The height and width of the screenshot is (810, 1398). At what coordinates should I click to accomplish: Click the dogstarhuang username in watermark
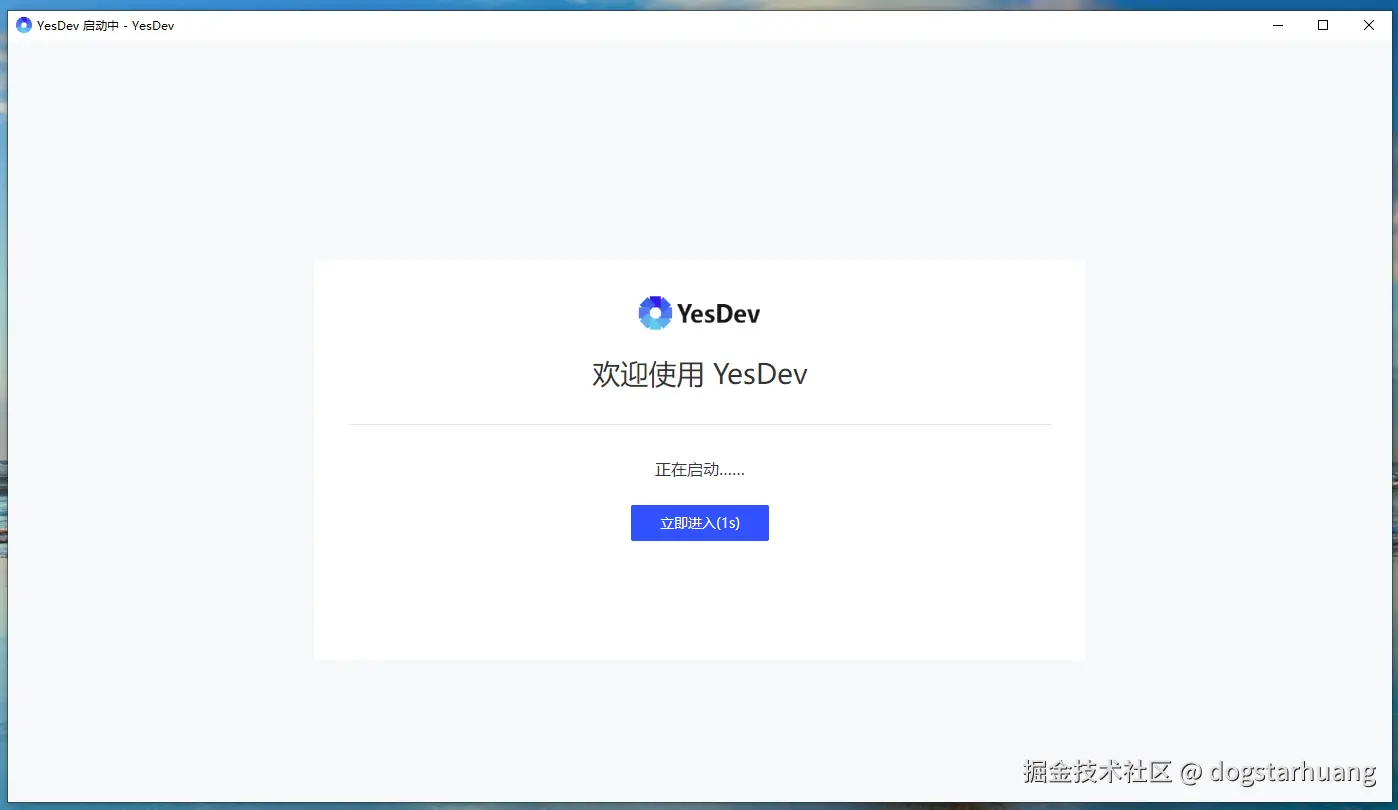coord(1292,772)
